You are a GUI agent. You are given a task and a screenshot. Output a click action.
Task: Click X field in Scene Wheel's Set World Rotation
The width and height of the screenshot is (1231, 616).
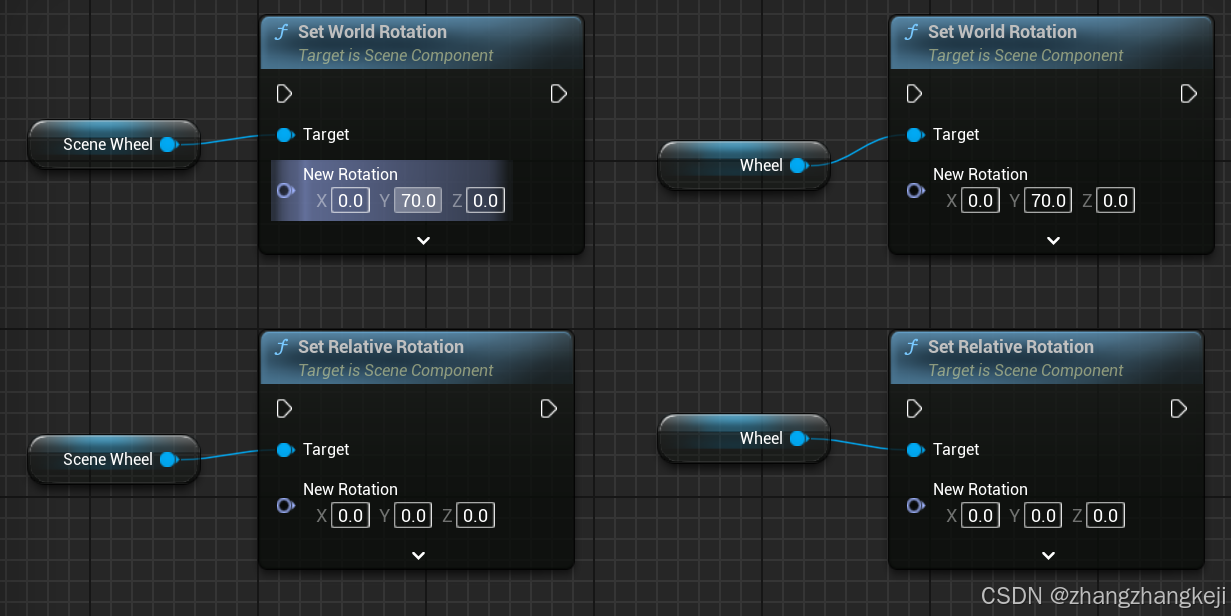click(x=351, y=201)
